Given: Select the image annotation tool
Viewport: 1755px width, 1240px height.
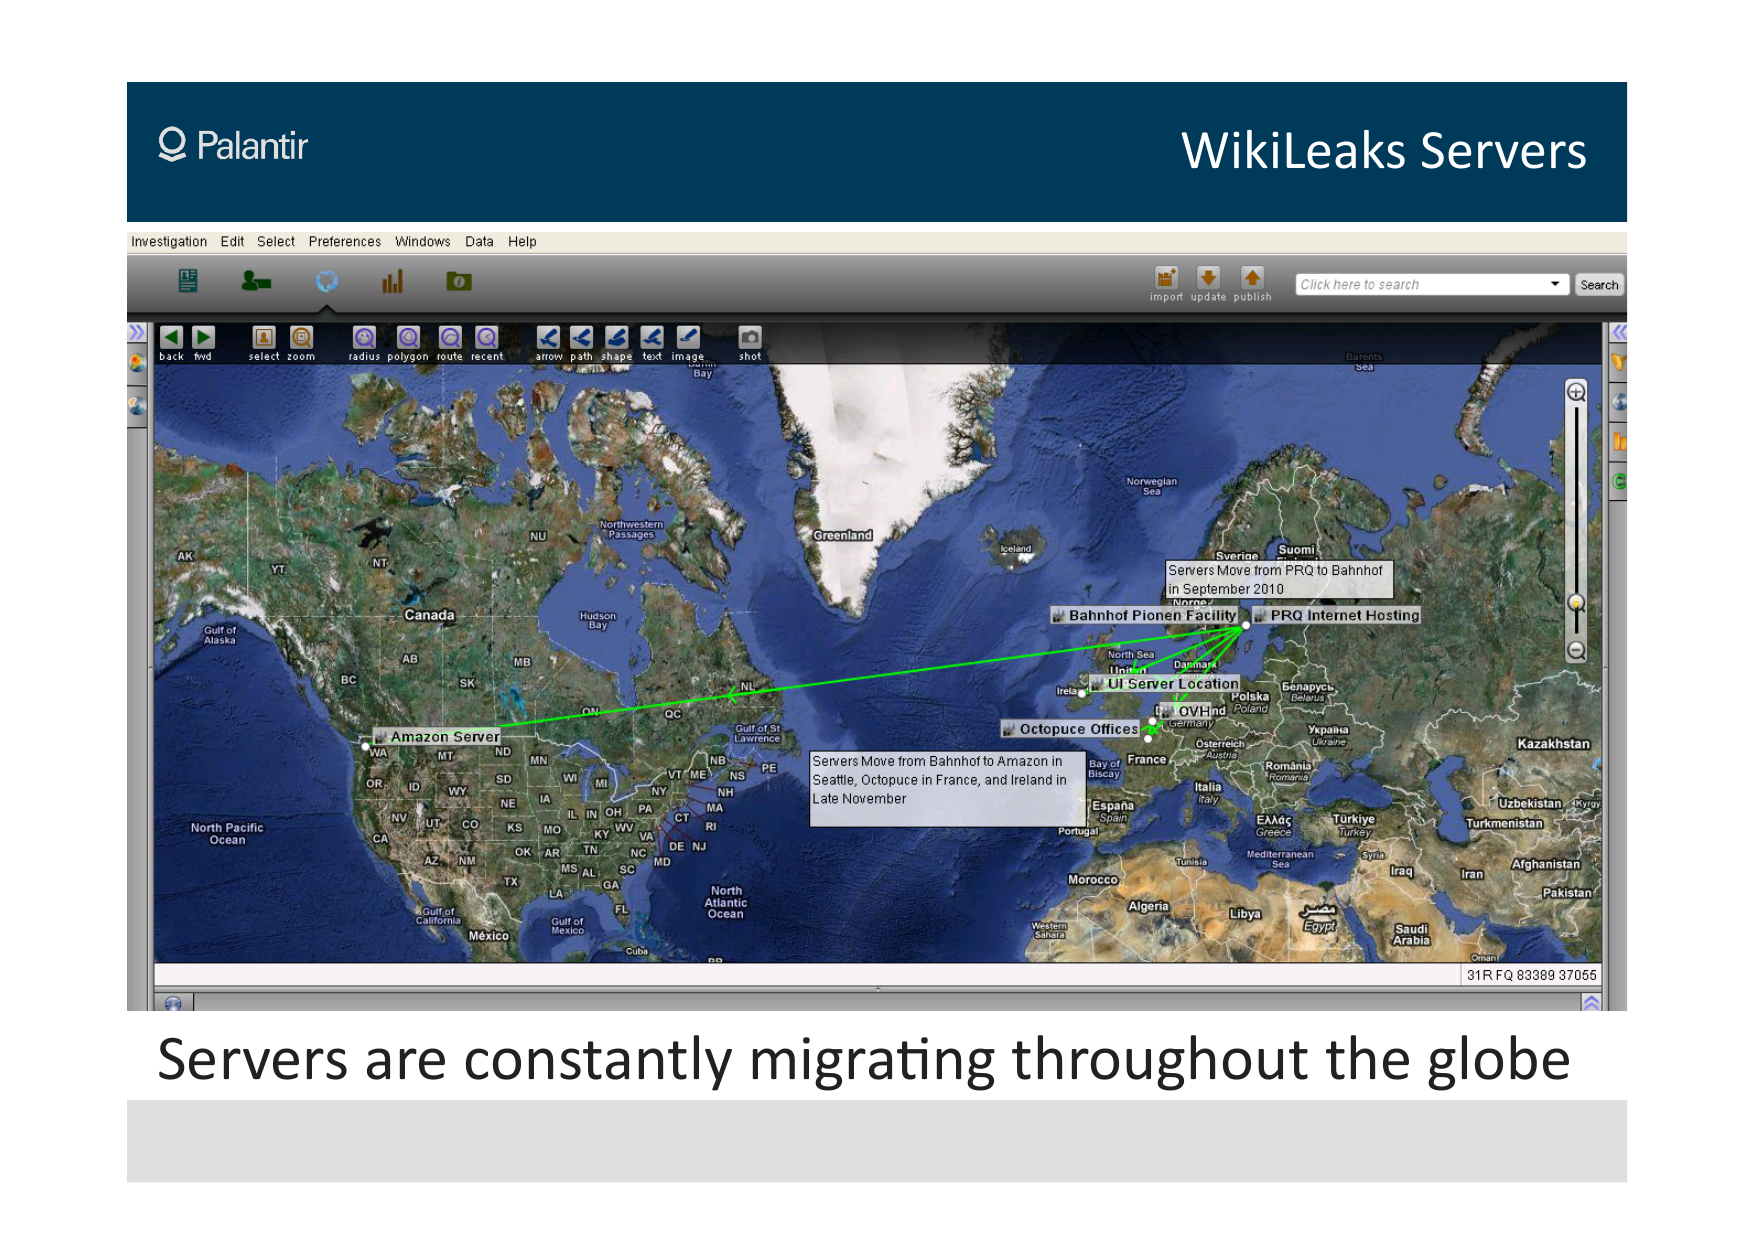Looking at the screenshot, I should pos(688,338).
